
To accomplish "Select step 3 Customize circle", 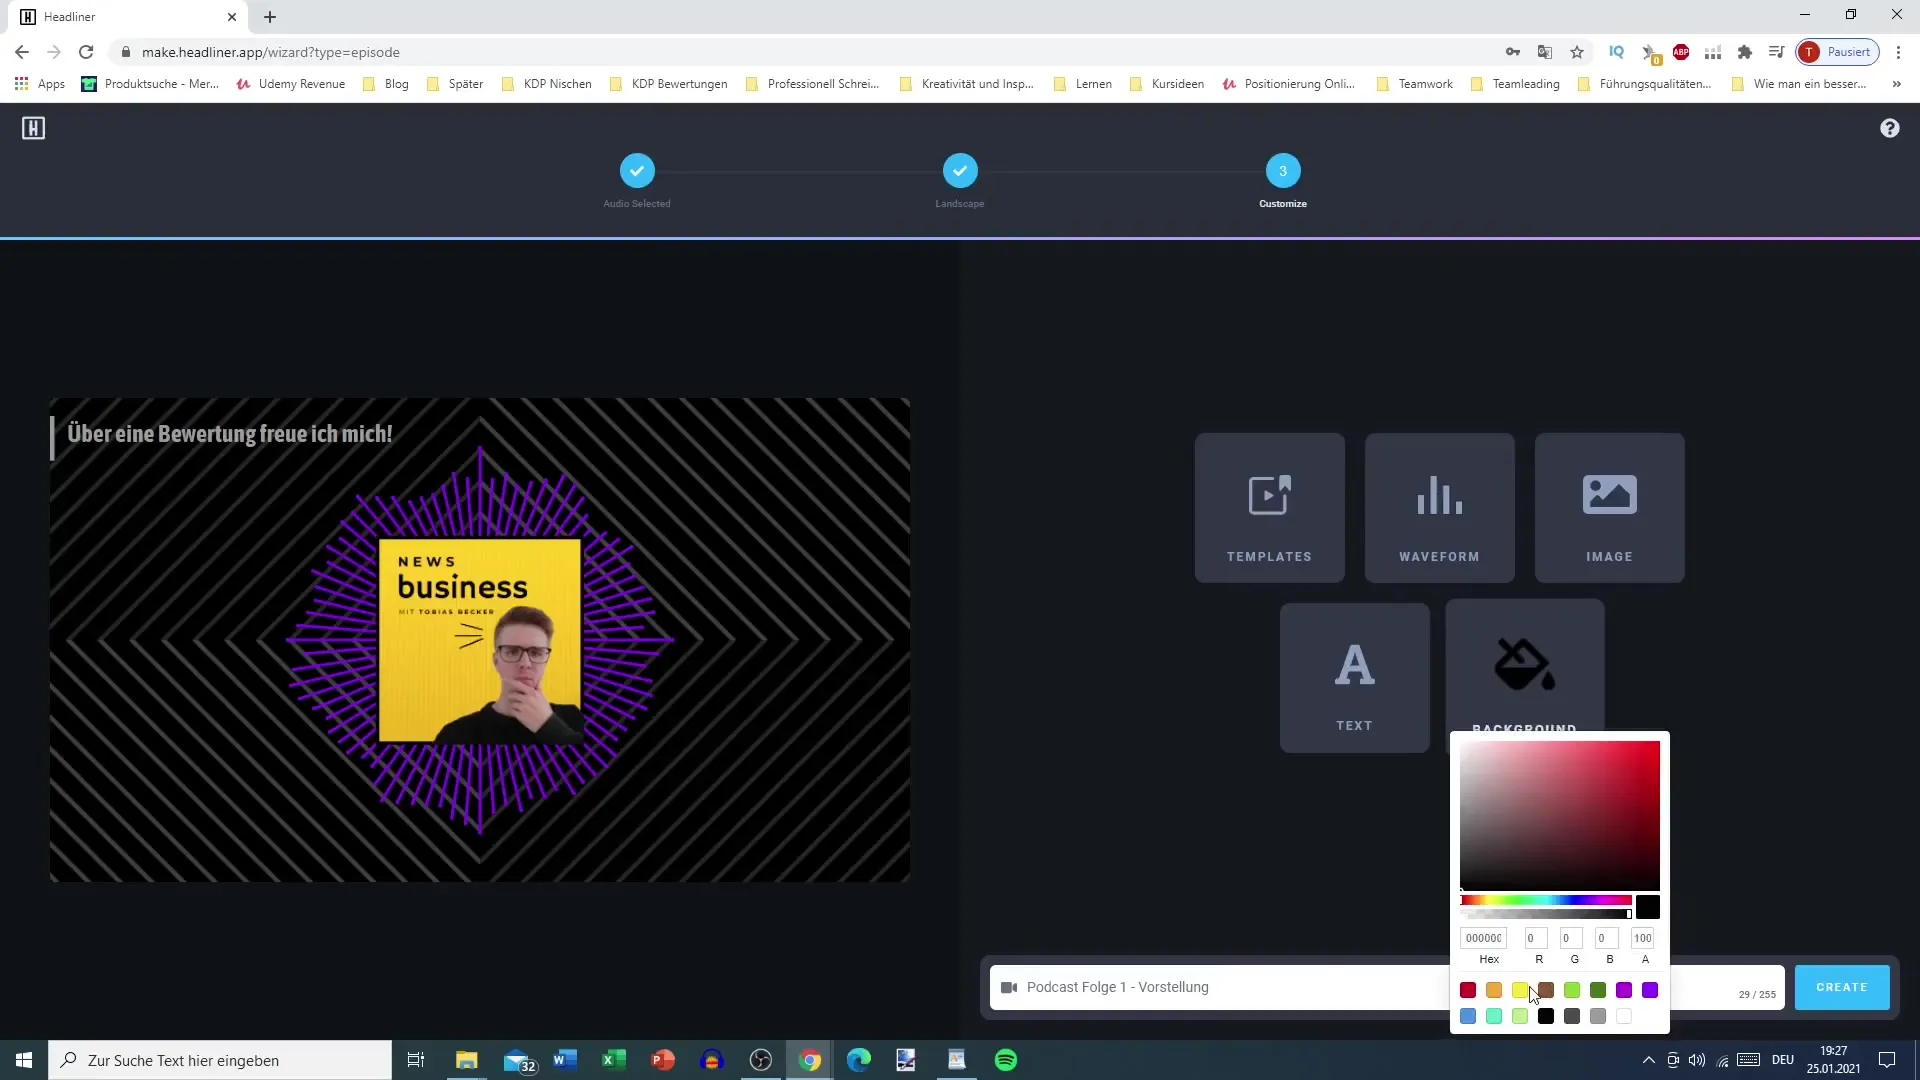I will point(1283,171).
